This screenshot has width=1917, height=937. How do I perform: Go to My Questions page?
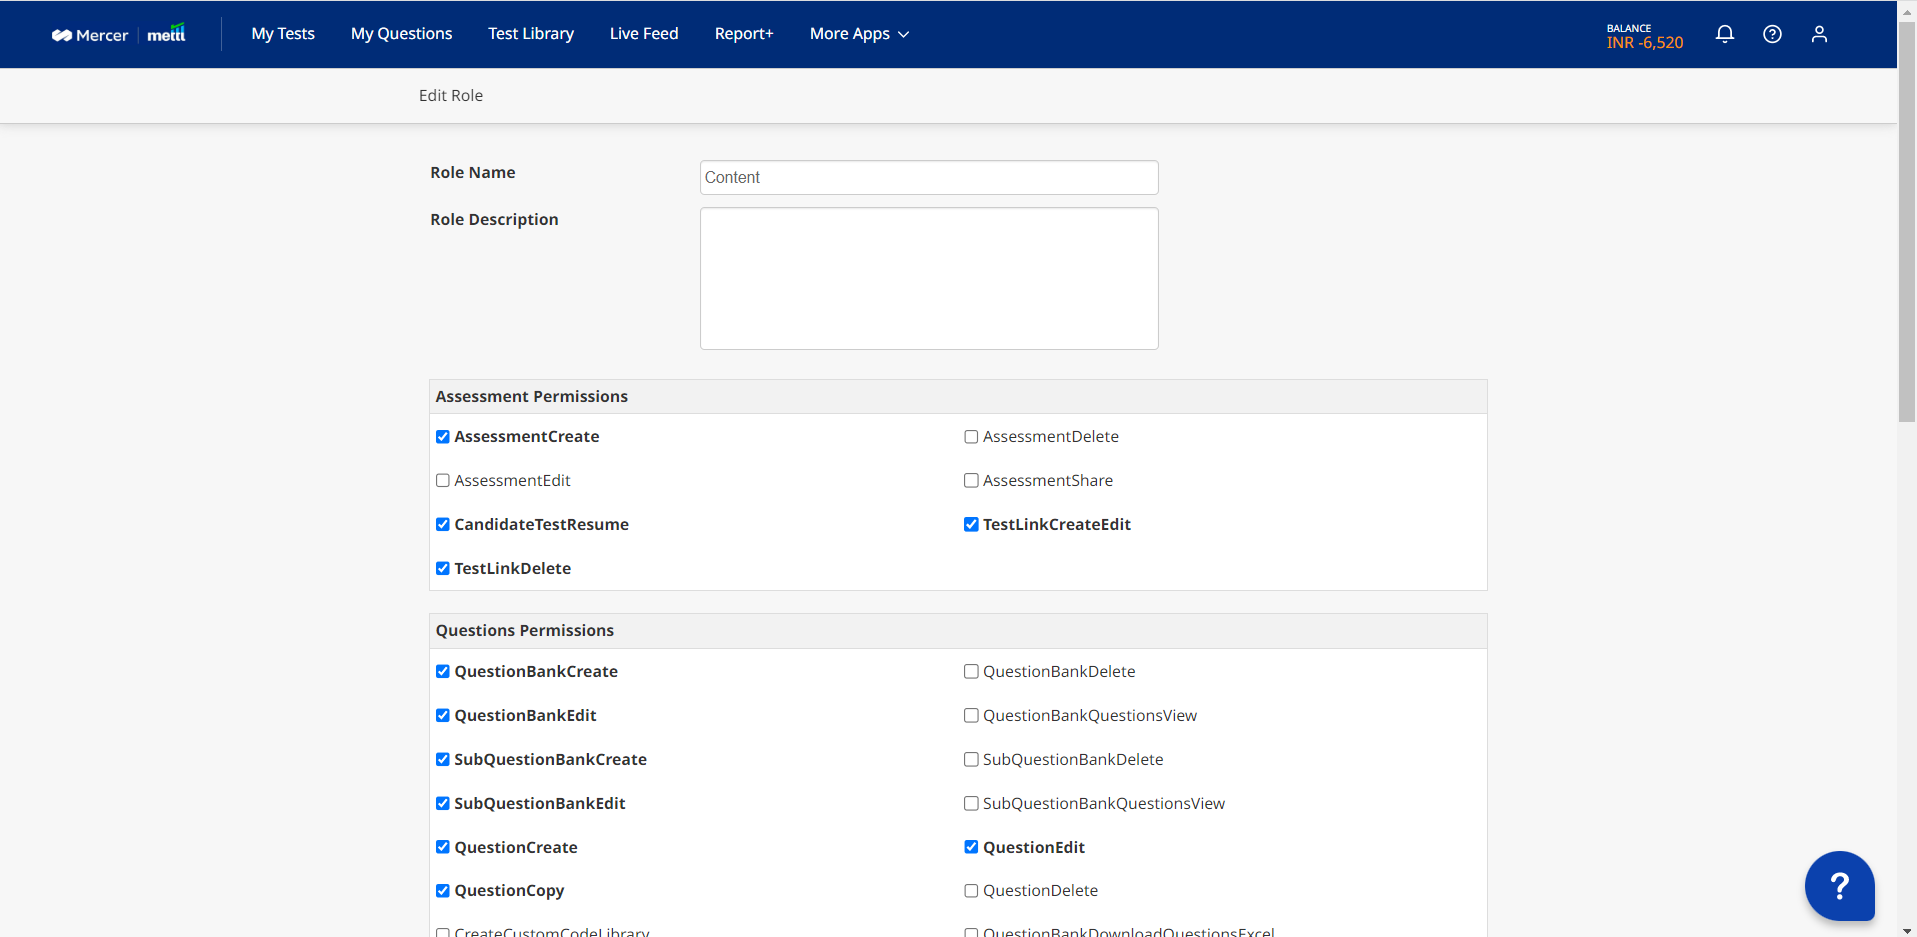(401, 34)
